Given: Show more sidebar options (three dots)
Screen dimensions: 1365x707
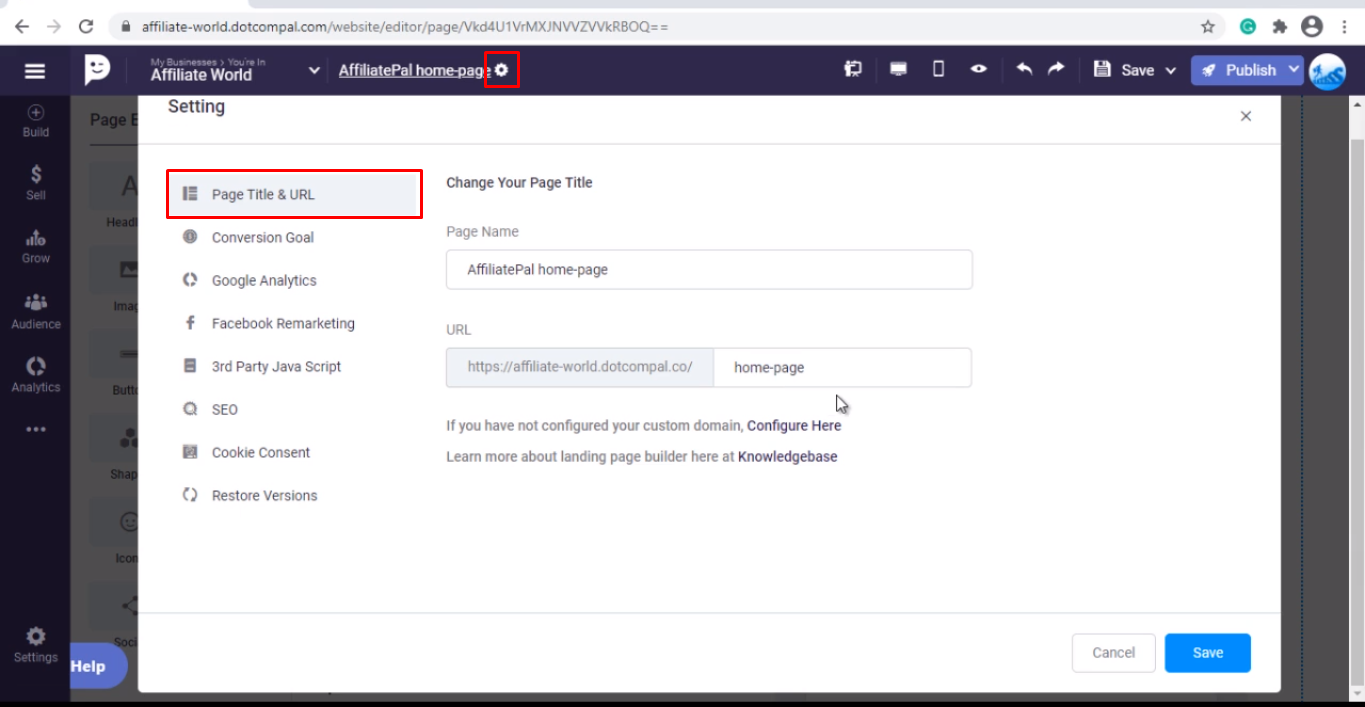Looking at the screenshot, I should (x=36, y=430).
